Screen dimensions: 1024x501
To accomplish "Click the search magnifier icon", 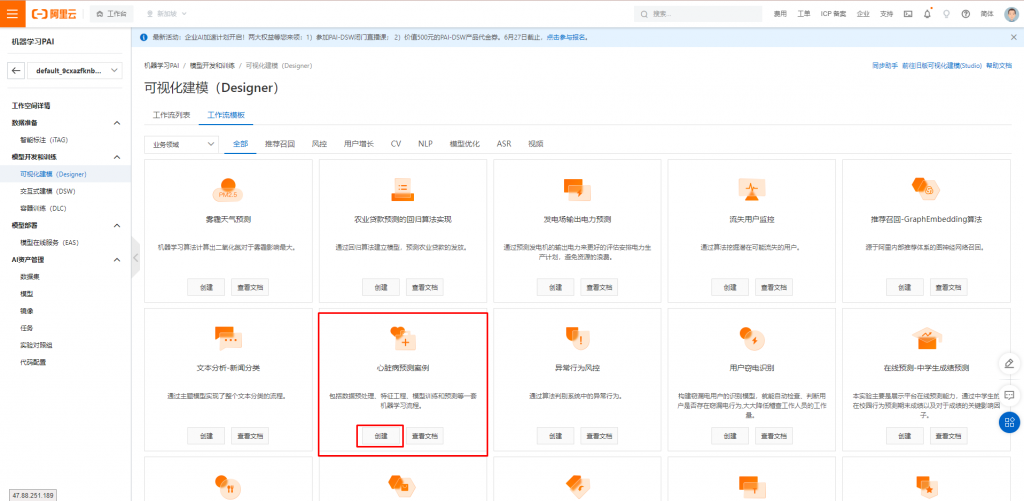I will click(x=645, y=14).
